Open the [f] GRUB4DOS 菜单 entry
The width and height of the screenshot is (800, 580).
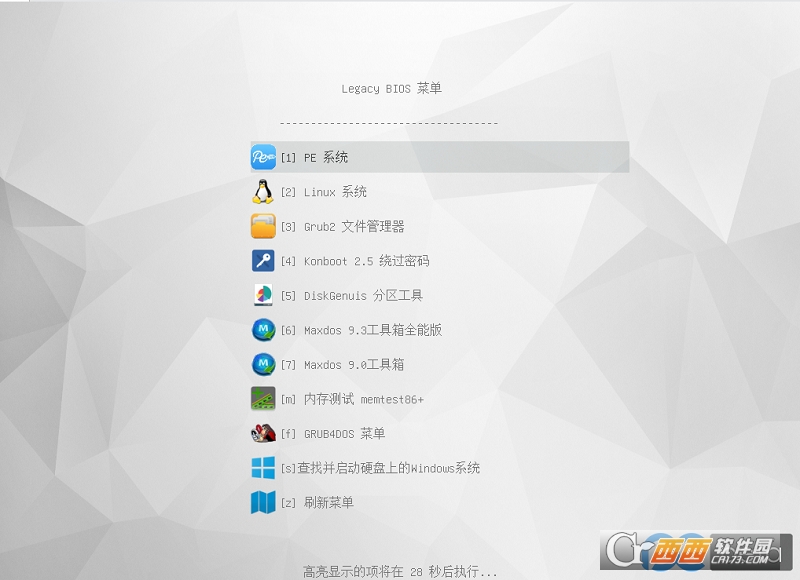(x=333, y=434)
